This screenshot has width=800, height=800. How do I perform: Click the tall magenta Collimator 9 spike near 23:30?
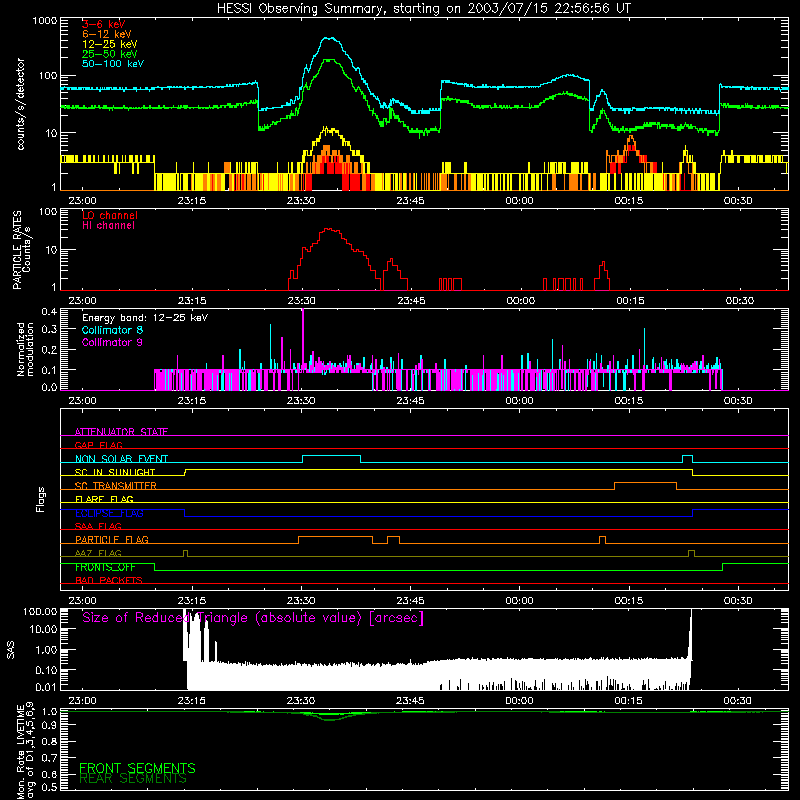(x=303, y=337)
